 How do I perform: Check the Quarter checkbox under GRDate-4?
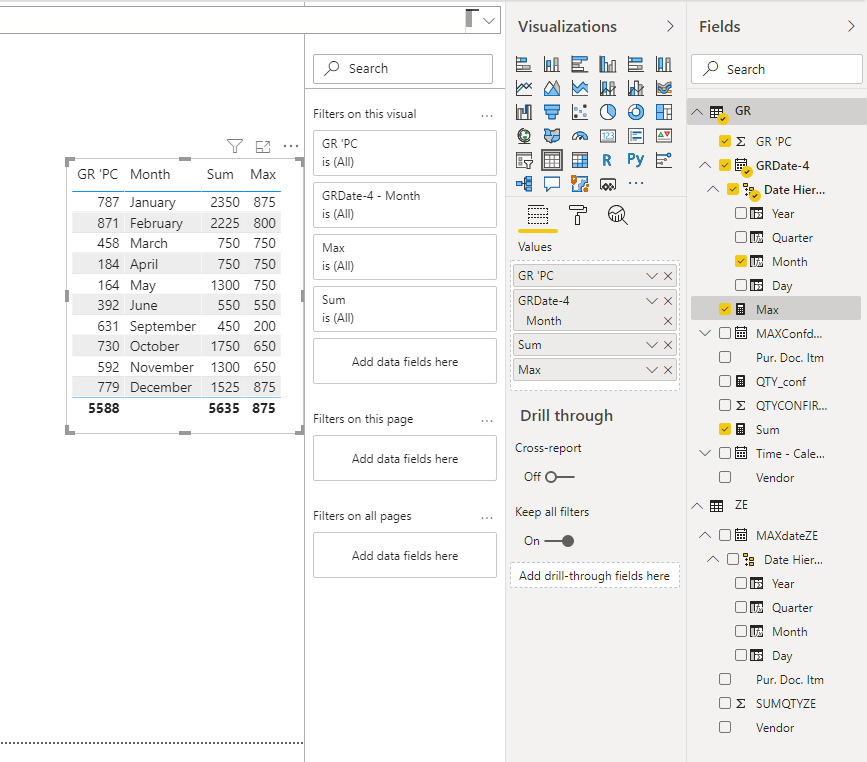coord(741,237)
